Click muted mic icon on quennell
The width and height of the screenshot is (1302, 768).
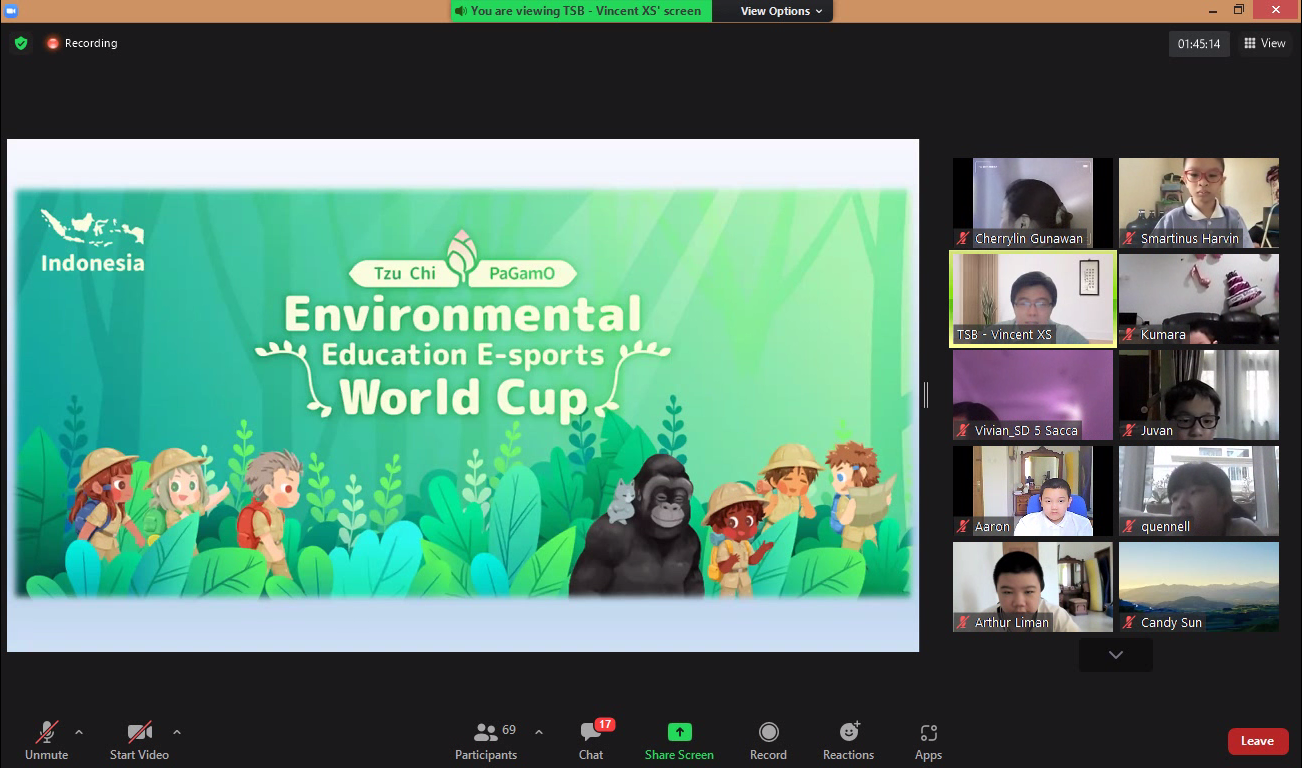click(1130, 527)
